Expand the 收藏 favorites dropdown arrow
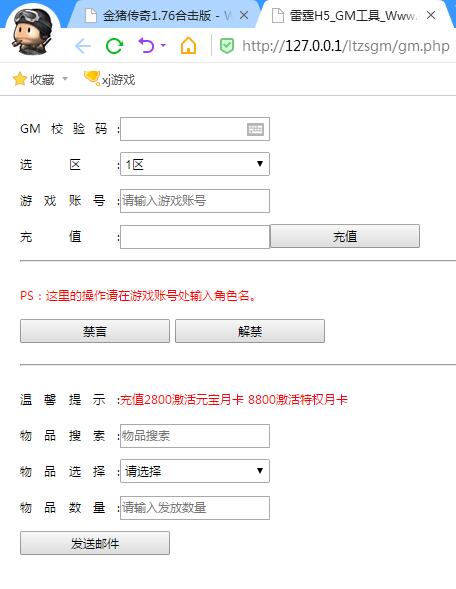The image size is (456, 589). point(65,79)
